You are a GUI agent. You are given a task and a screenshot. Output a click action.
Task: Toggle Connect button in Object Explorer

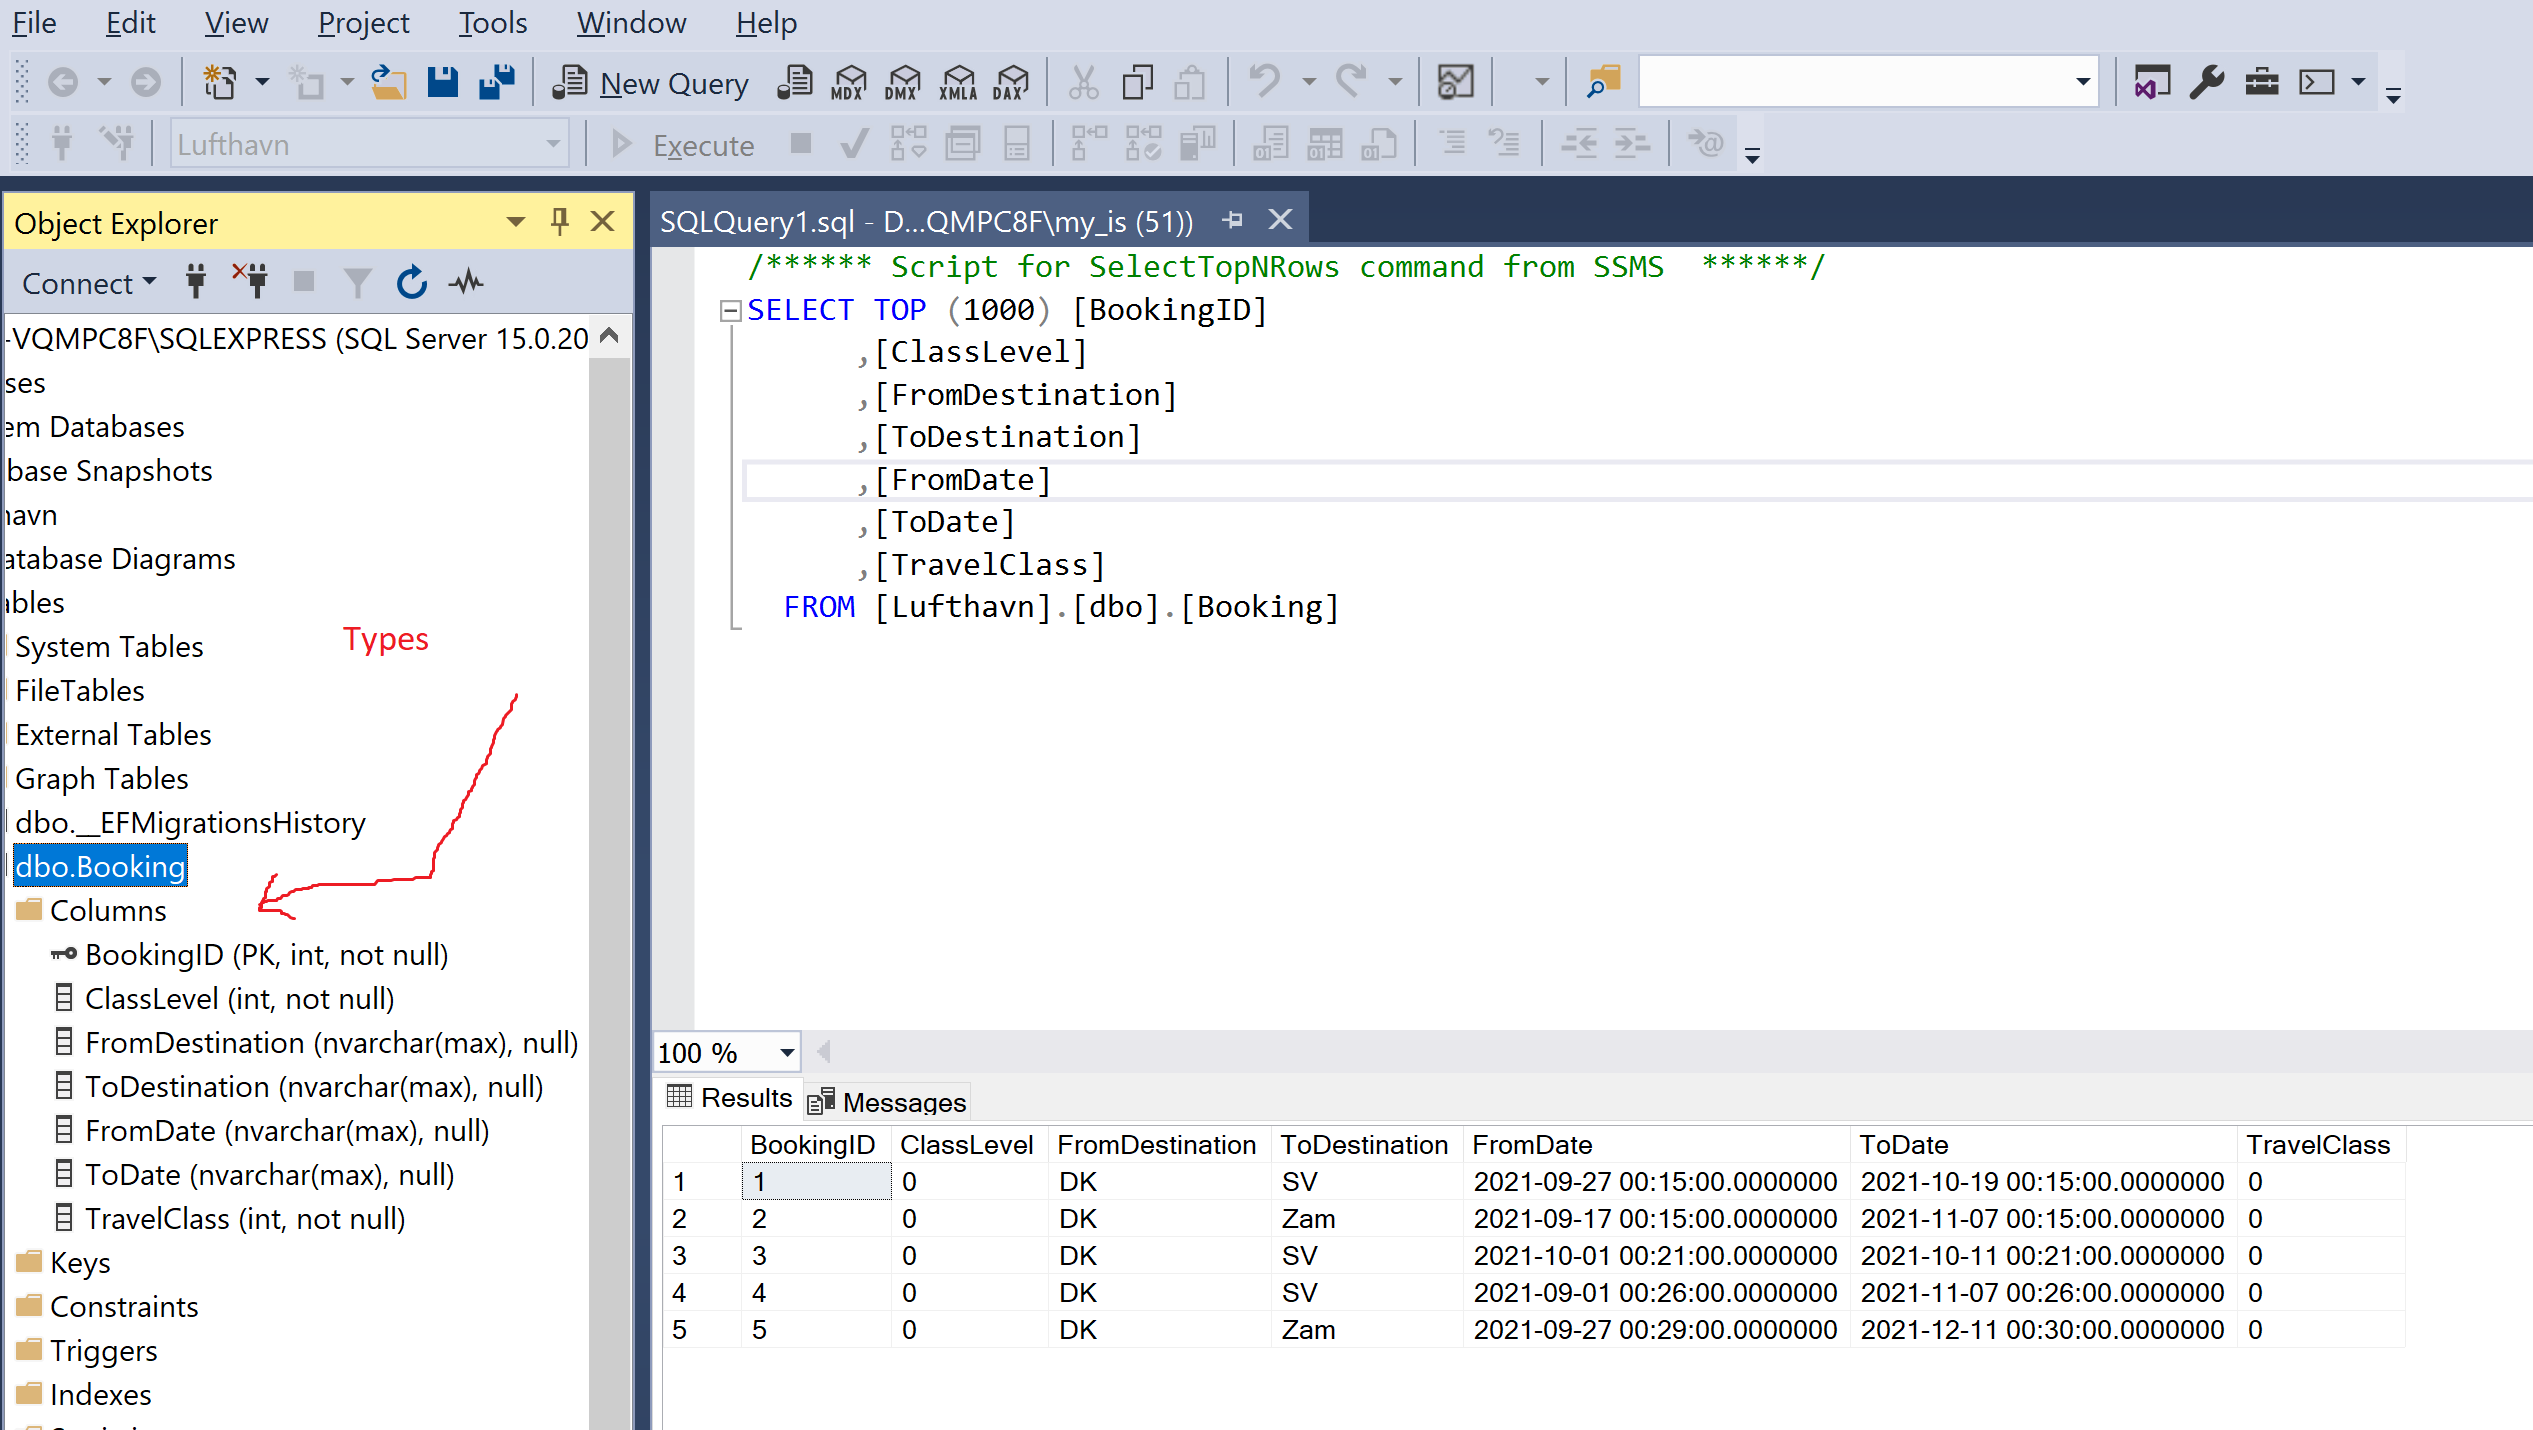point(84,280)
